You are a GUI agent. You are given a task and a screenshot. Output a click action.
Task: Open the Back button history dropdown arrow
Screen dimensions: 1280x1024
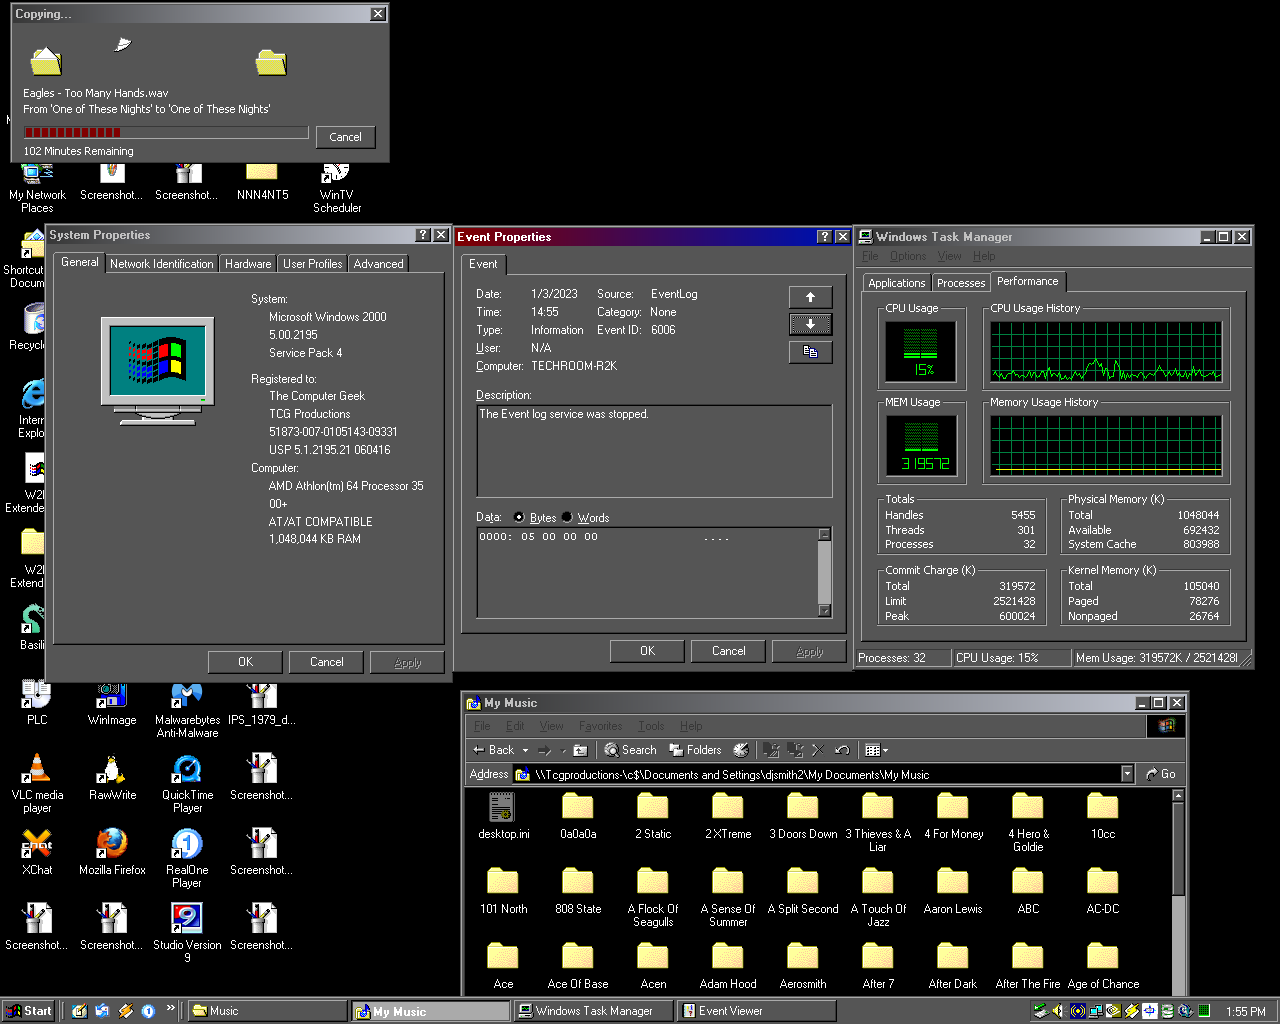[x=525, y=750]
